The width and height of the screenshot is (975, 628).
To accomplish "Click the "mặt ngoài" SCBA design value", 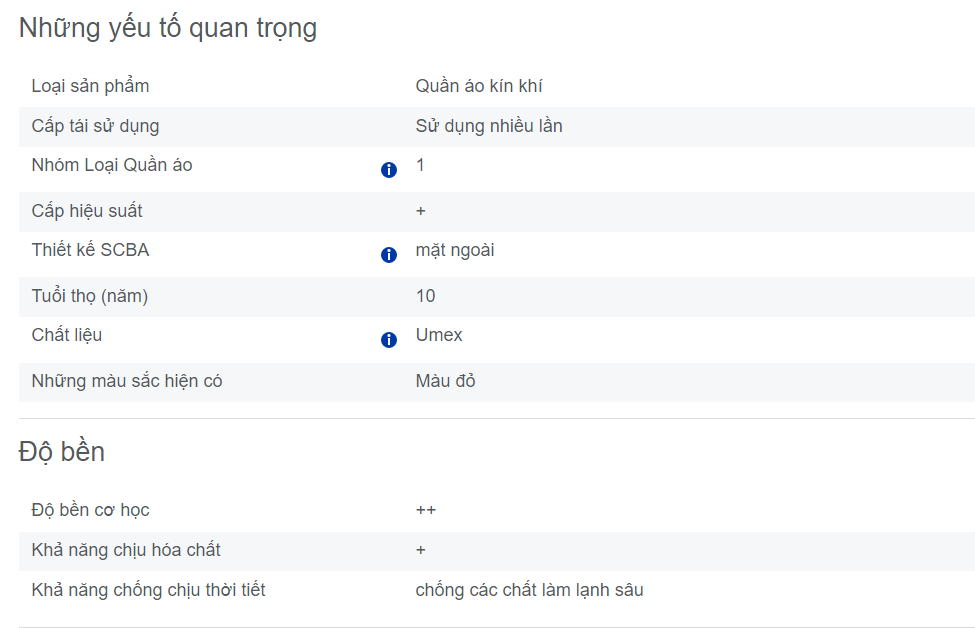I will (455, 250).
